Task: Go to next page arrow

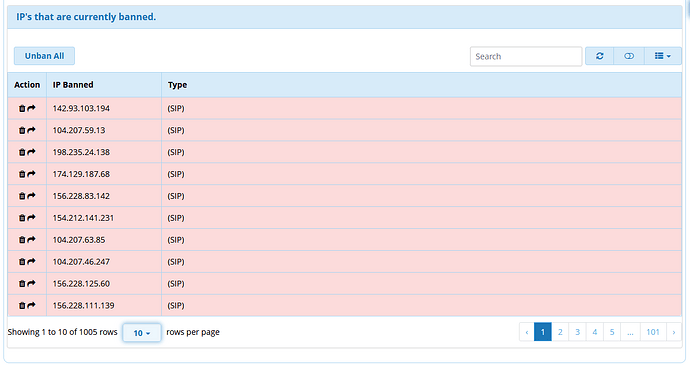Action: tap(674, 332)
